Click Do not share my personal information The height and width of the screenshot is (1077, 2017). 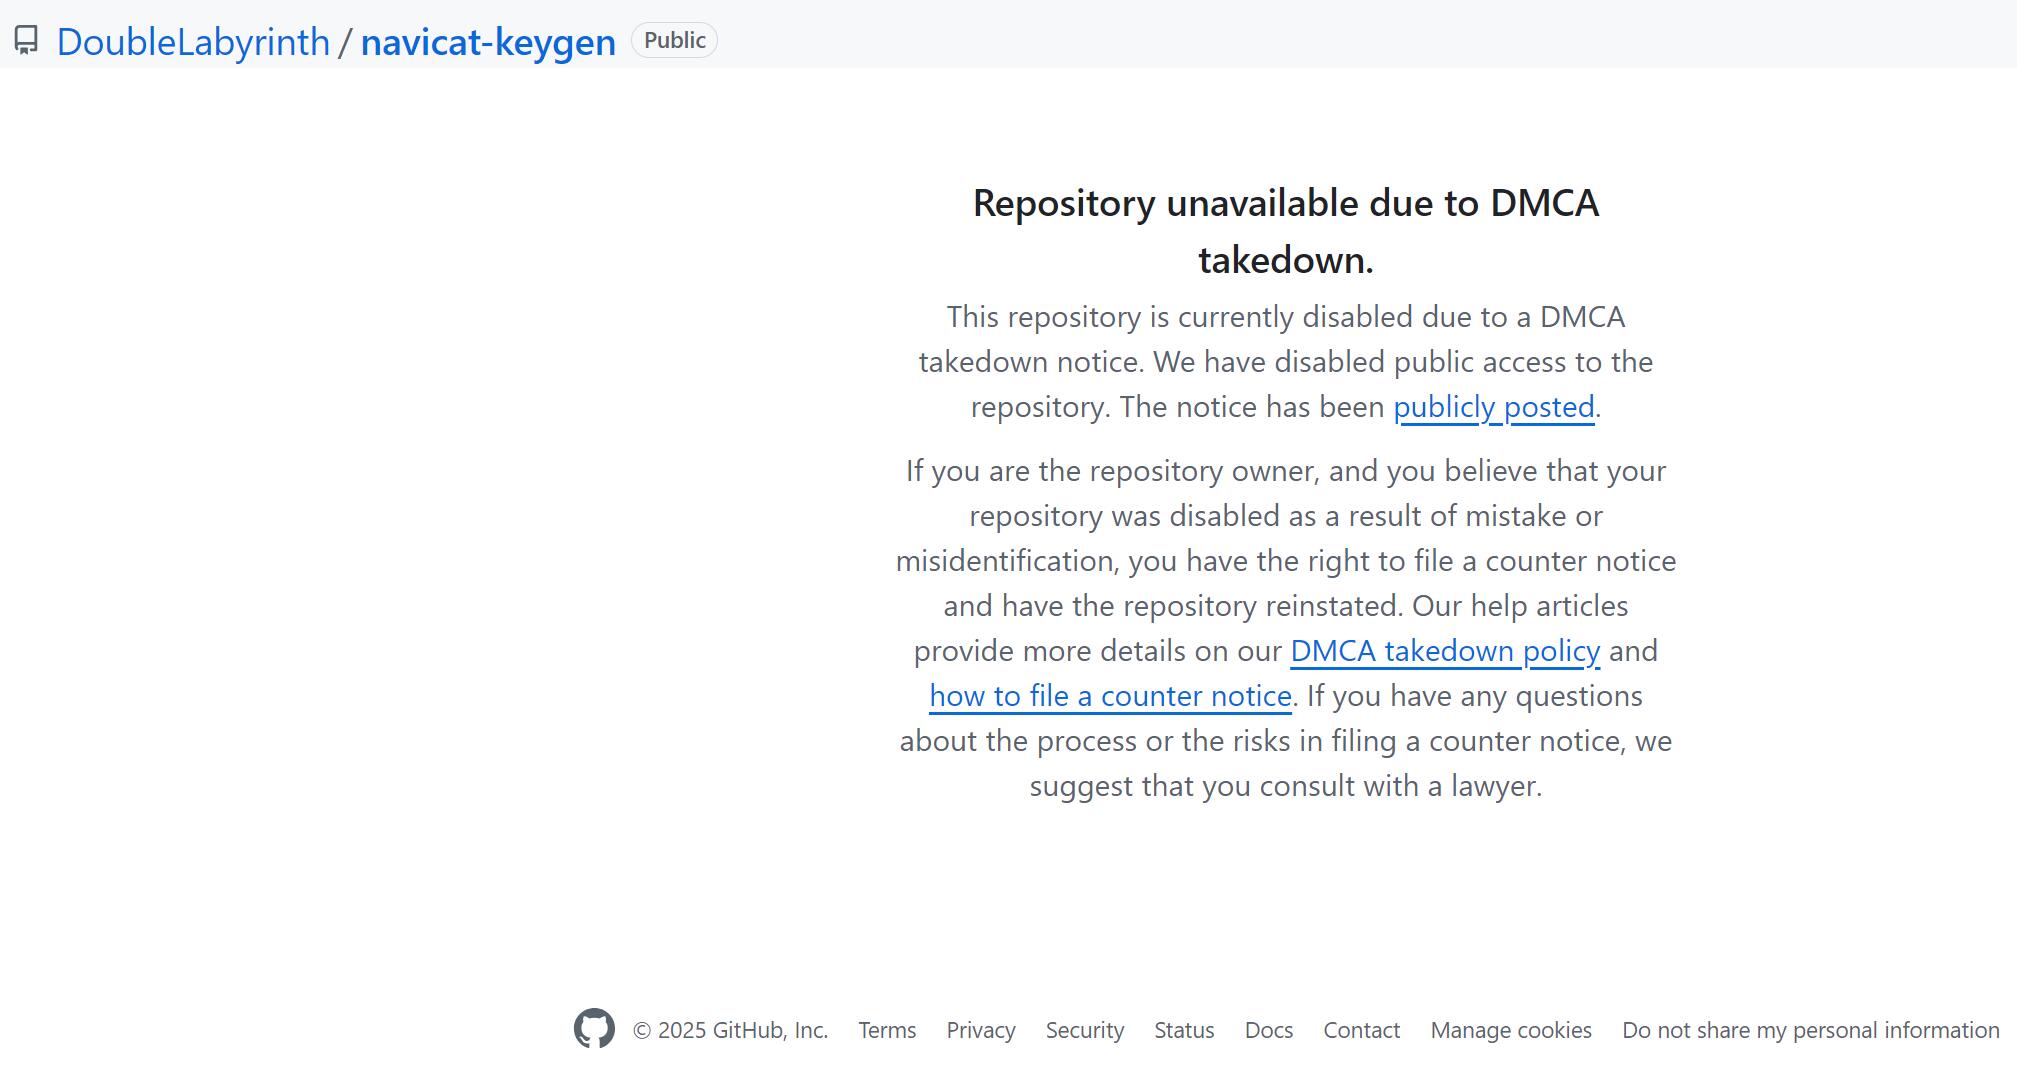point(1811,1030)
